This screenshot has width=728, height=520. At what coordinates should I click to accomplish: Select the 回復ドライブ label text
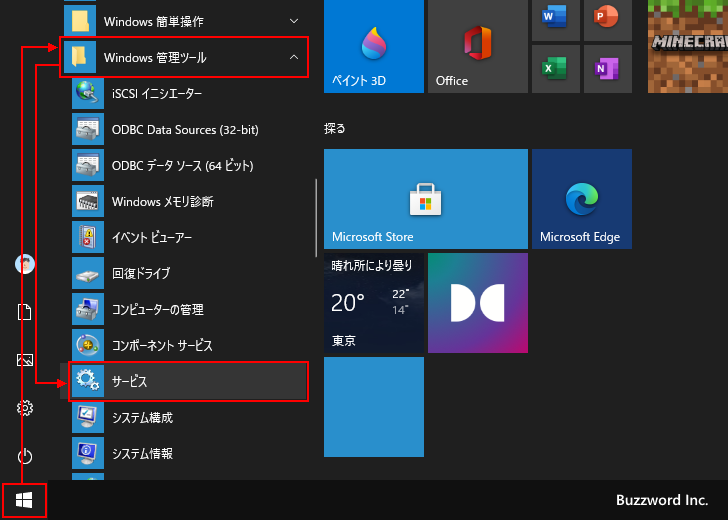click(x=141, y=273)
